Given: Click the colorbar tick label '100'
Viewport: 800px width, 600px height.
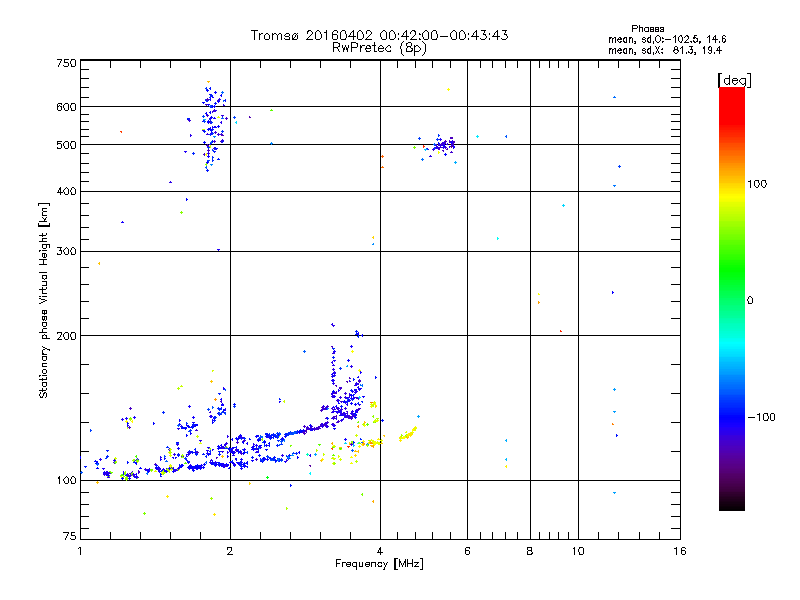Looking at the screenshot, I should pyautogui.click(x=757, y=184).
